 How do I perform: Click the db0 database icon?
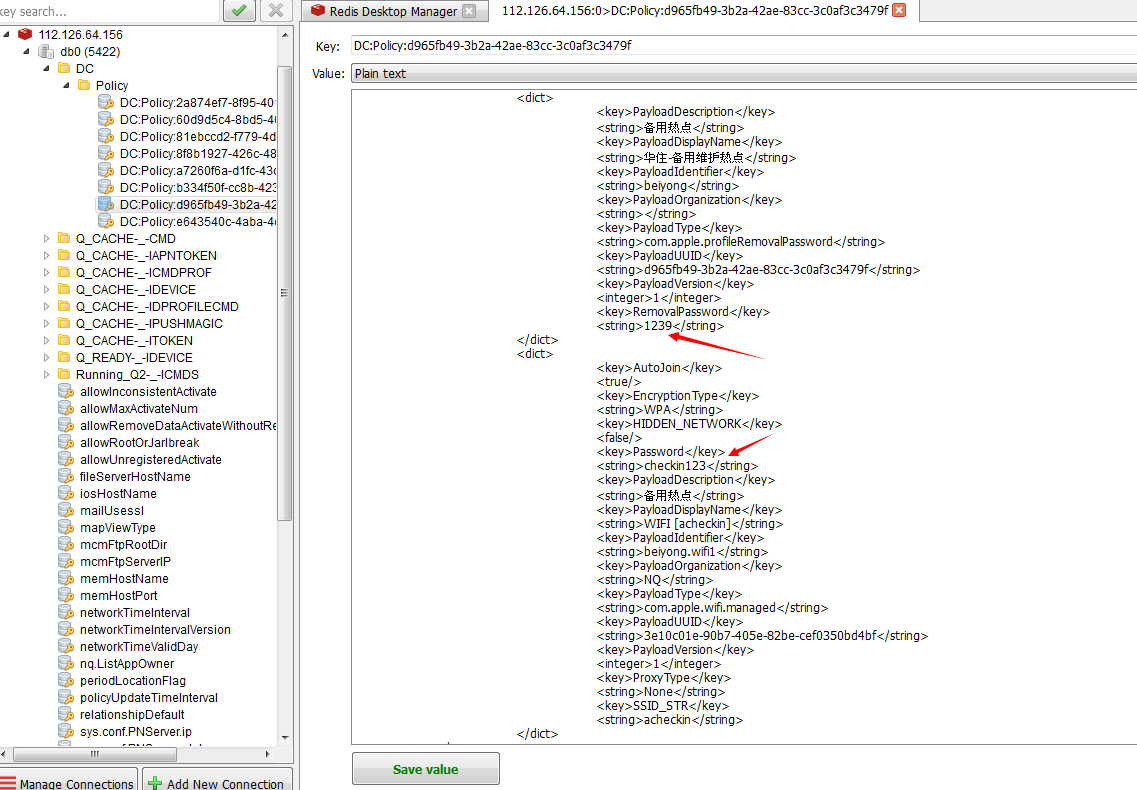pos(46,52)
